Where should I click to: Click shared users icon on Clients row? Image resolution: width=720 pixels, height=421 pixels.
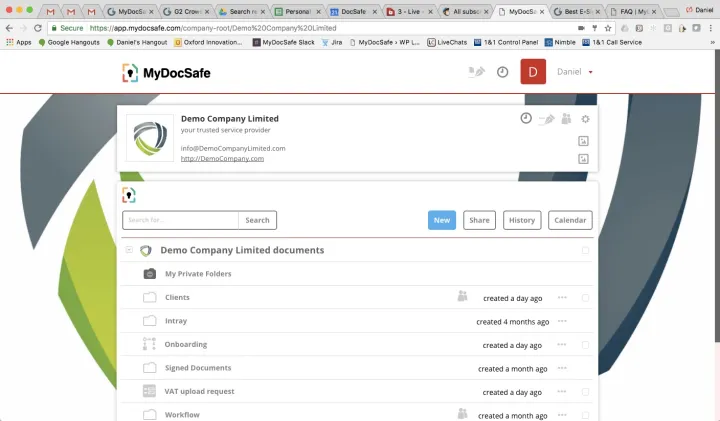[462, 297]
